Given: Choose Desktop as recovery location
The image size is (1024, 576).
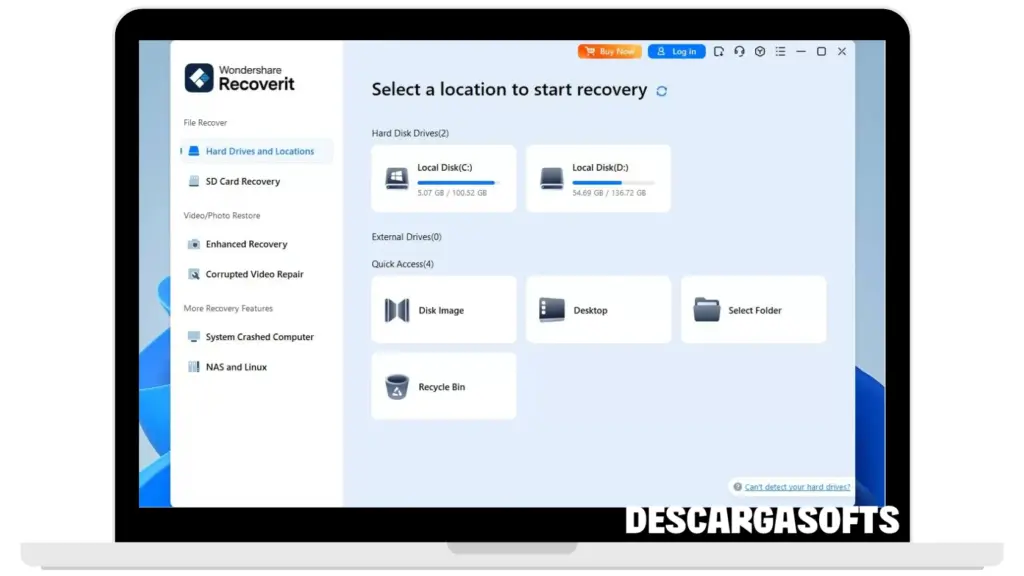Looking at the screenshot, I should (x=598, y=310).
